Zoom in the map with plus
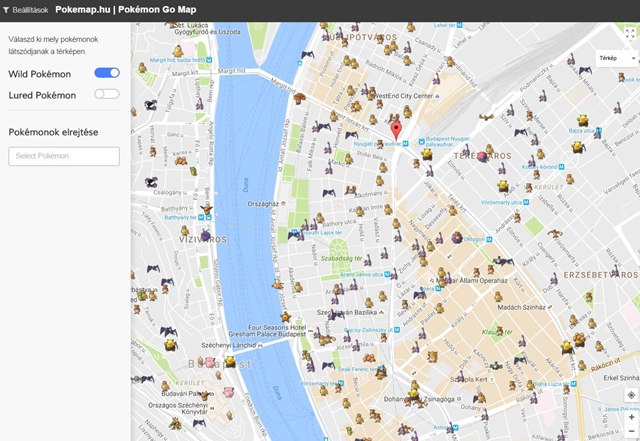This screenshot has height=441, width=640. (631, 417)
